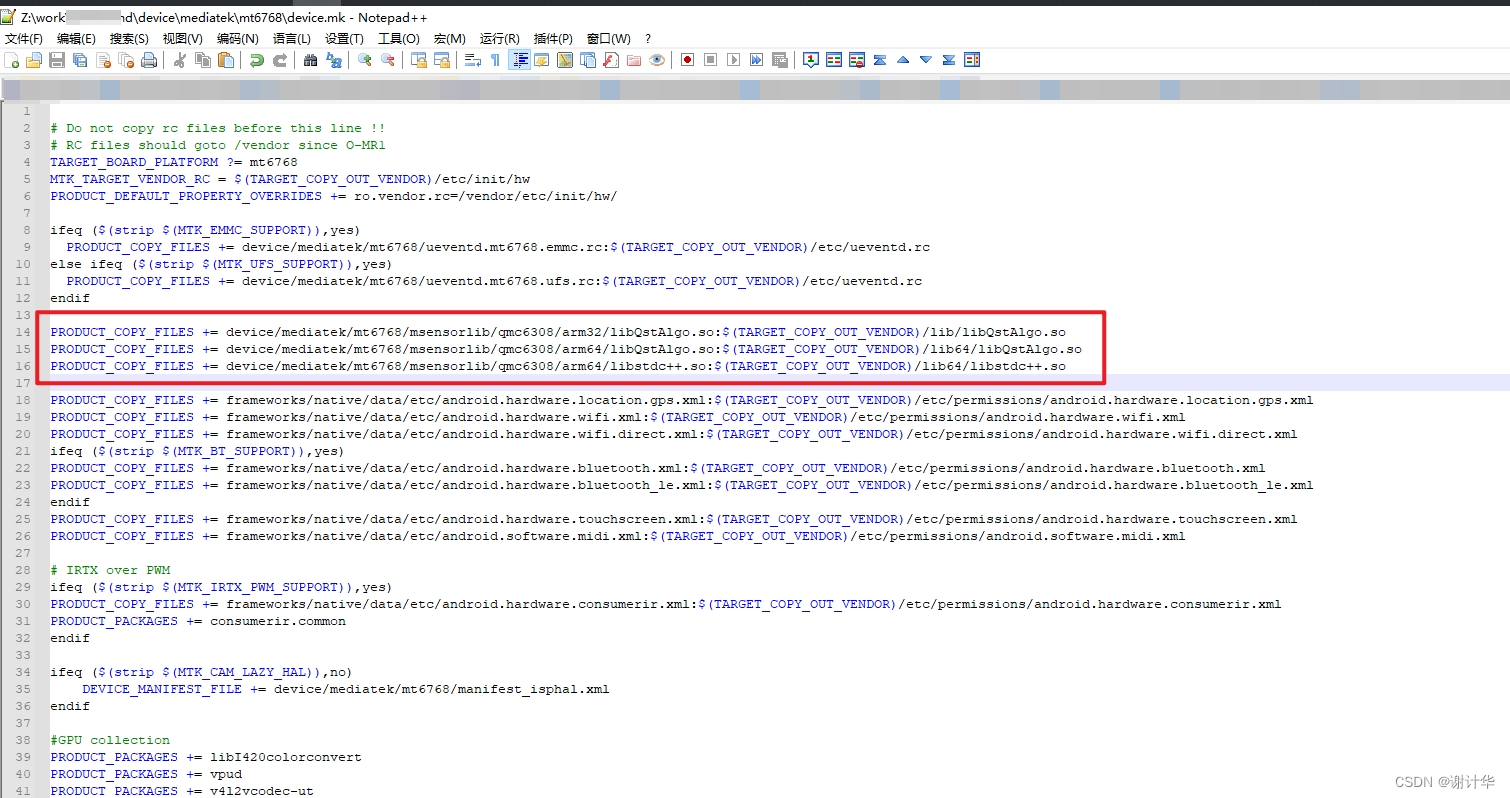Open the Replace dialog
This screenshot has height=798, width=1510.
335,59
